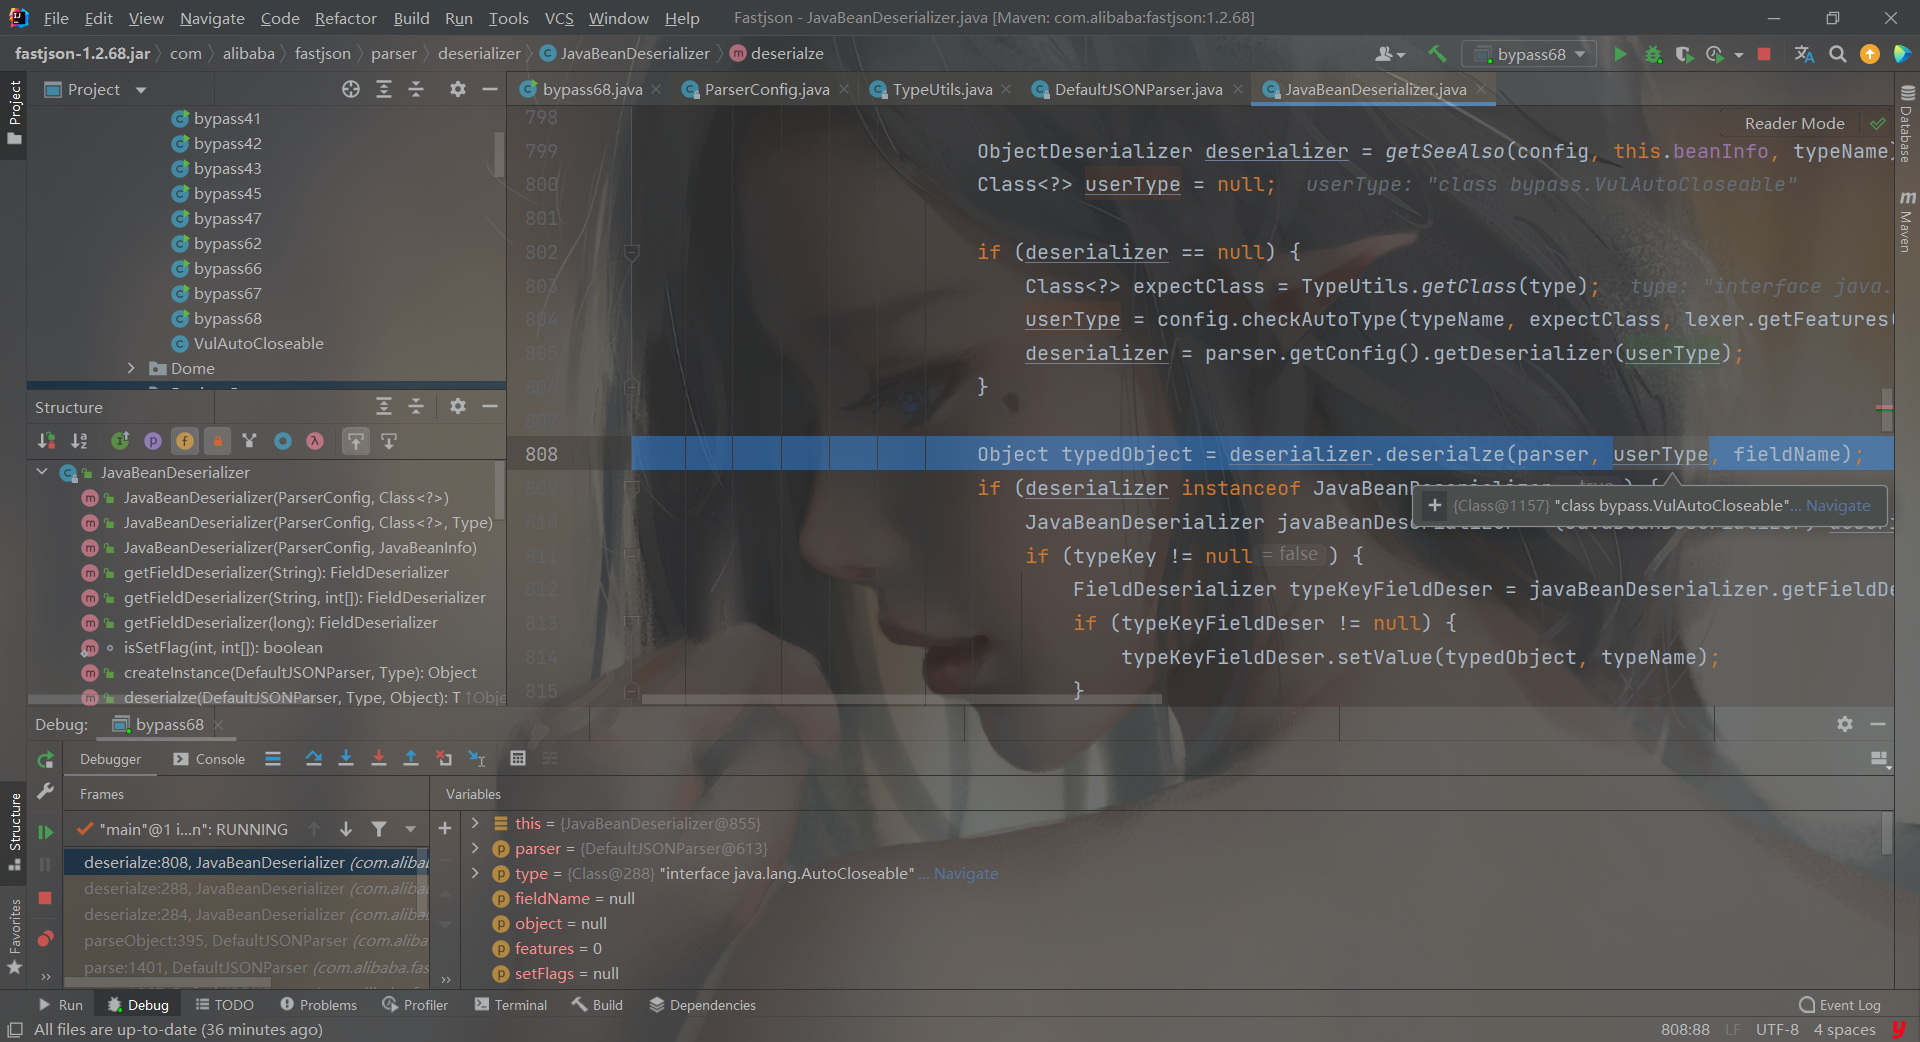Filter frames with the funnel icon
Screen dimensions: 1920x1042
pyautogui.click(x=379, y=829)
